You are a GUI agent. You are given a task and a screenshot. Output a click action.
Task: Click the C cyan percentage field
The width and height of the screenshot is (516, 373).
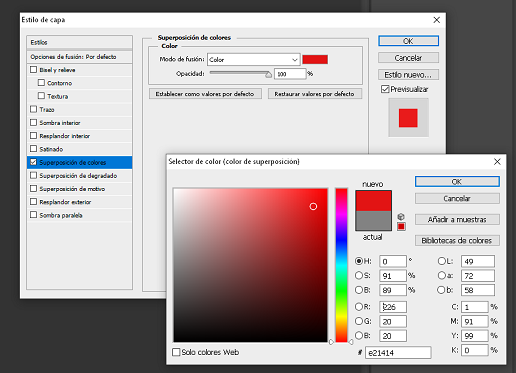pyautogui.click(x=475, y=307)
